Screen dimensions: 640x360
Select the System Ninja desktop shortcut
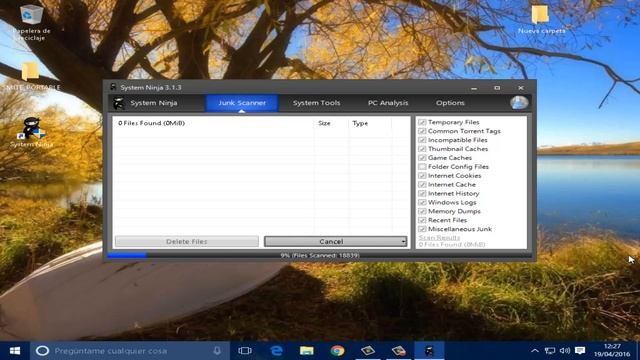tap(31, 132)
